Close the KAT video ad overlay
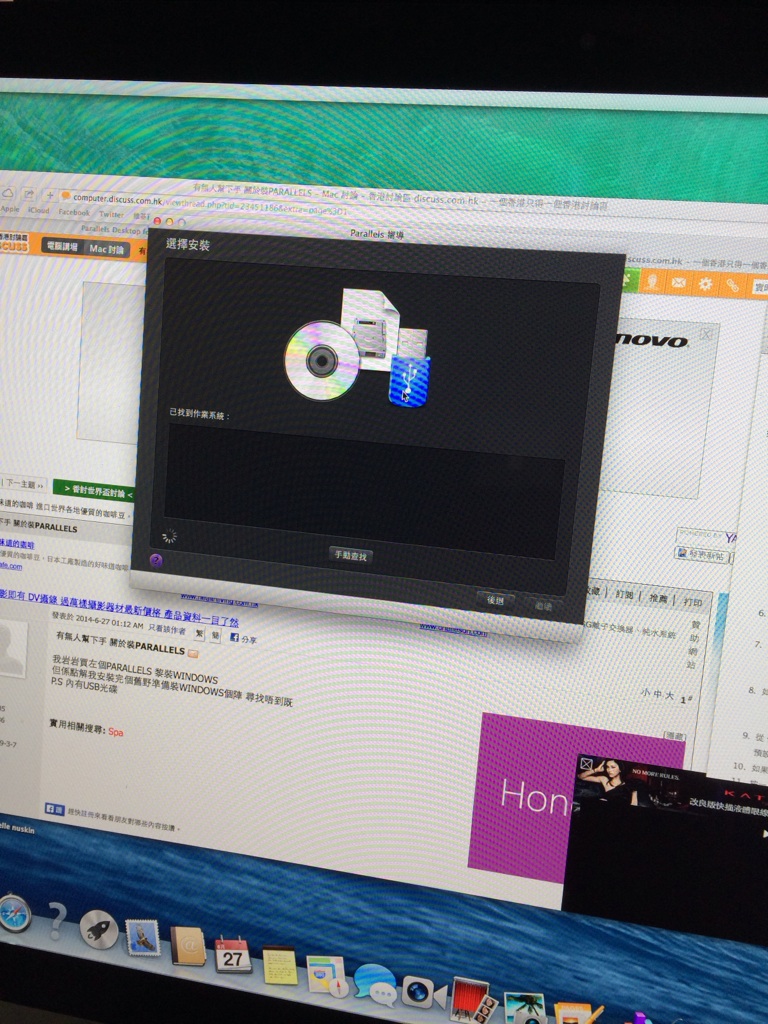This screenshot has width=768, height=1024. tap(586, 763)
